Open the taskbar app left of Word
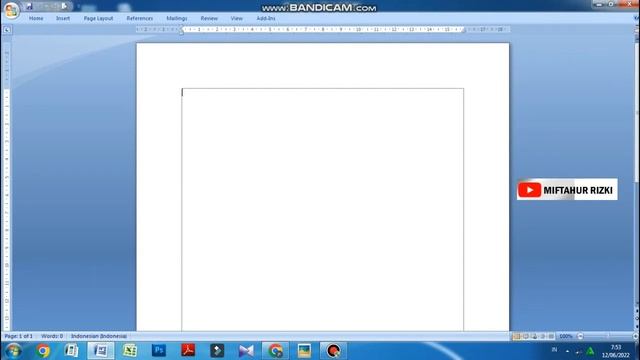Viewport: 640px width, 360px height. (71, 351)
